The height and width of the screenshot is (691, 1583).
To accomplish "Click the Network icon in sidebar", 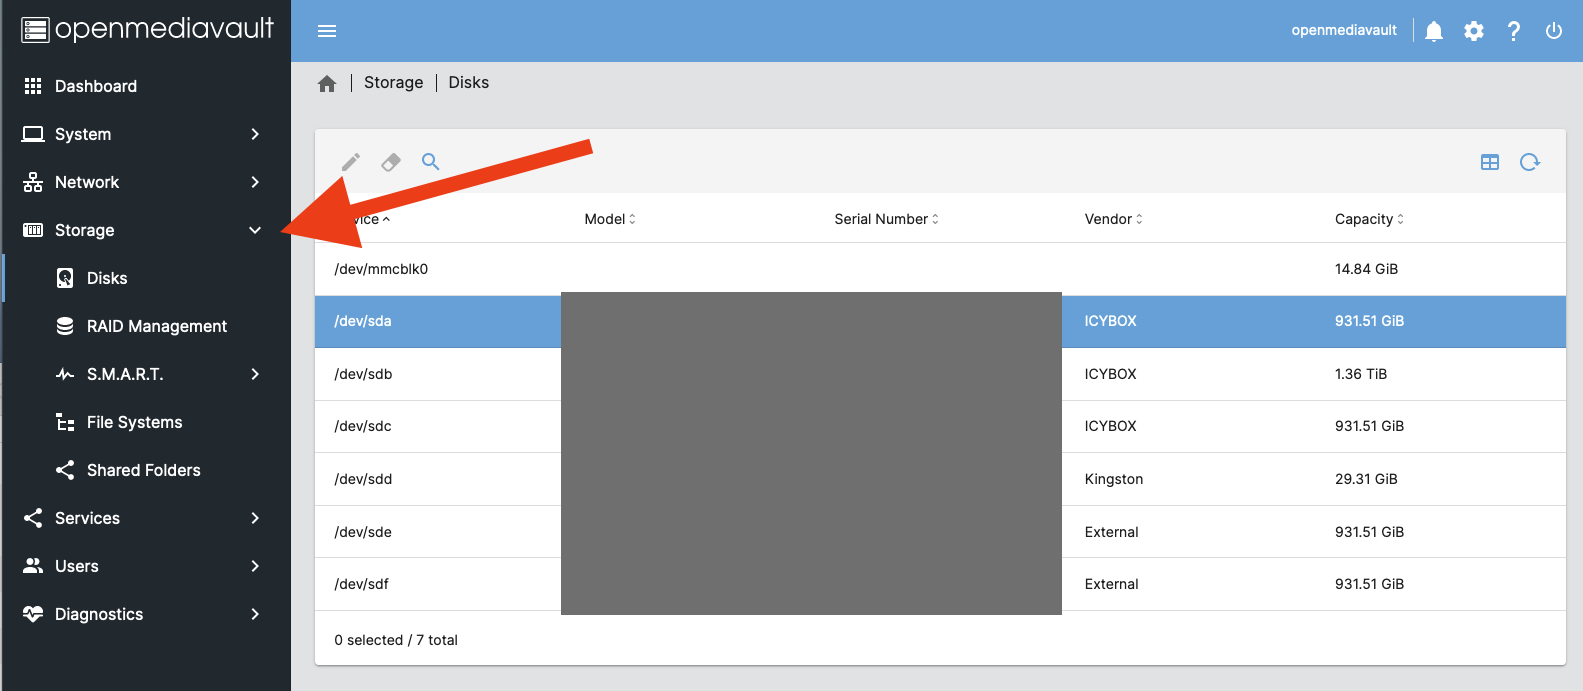I will tap(33, 182).
